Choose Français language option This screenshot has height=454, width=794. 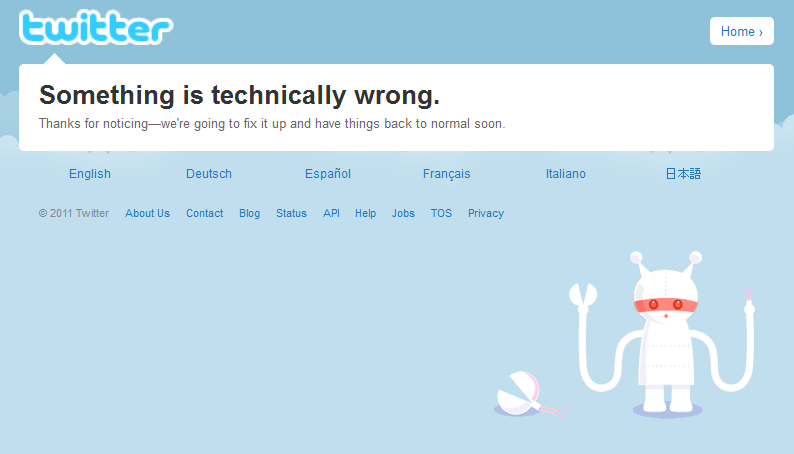(x=447, y=174)
